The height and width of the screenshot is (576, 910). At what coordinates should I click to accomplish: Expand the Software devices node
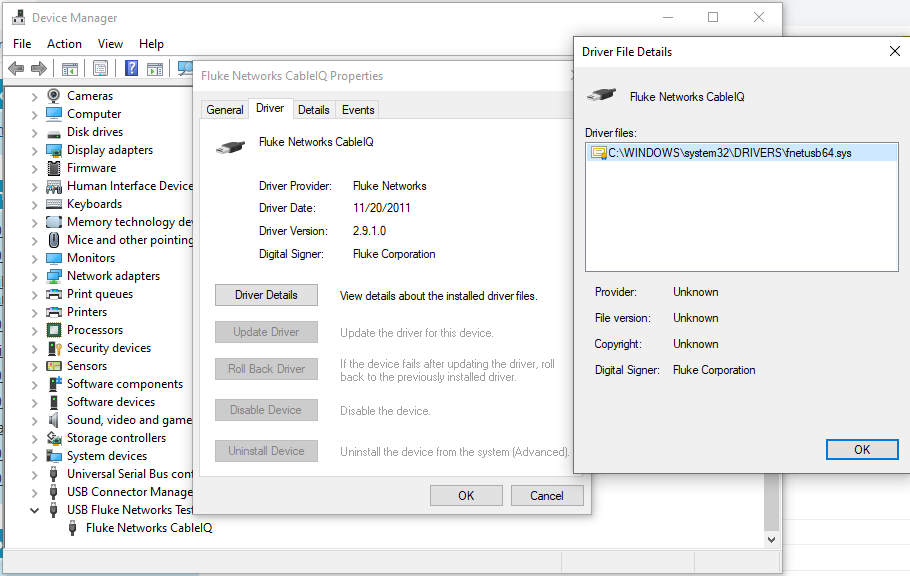click(34, 402)
